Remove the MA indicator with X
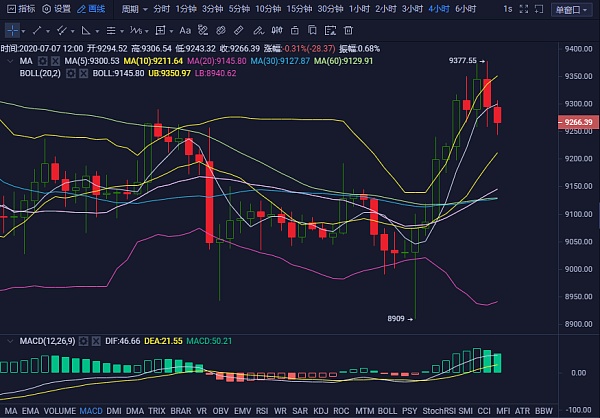Image resolution: width=600 pixels, height=418 pixels. tap(55, 61)
